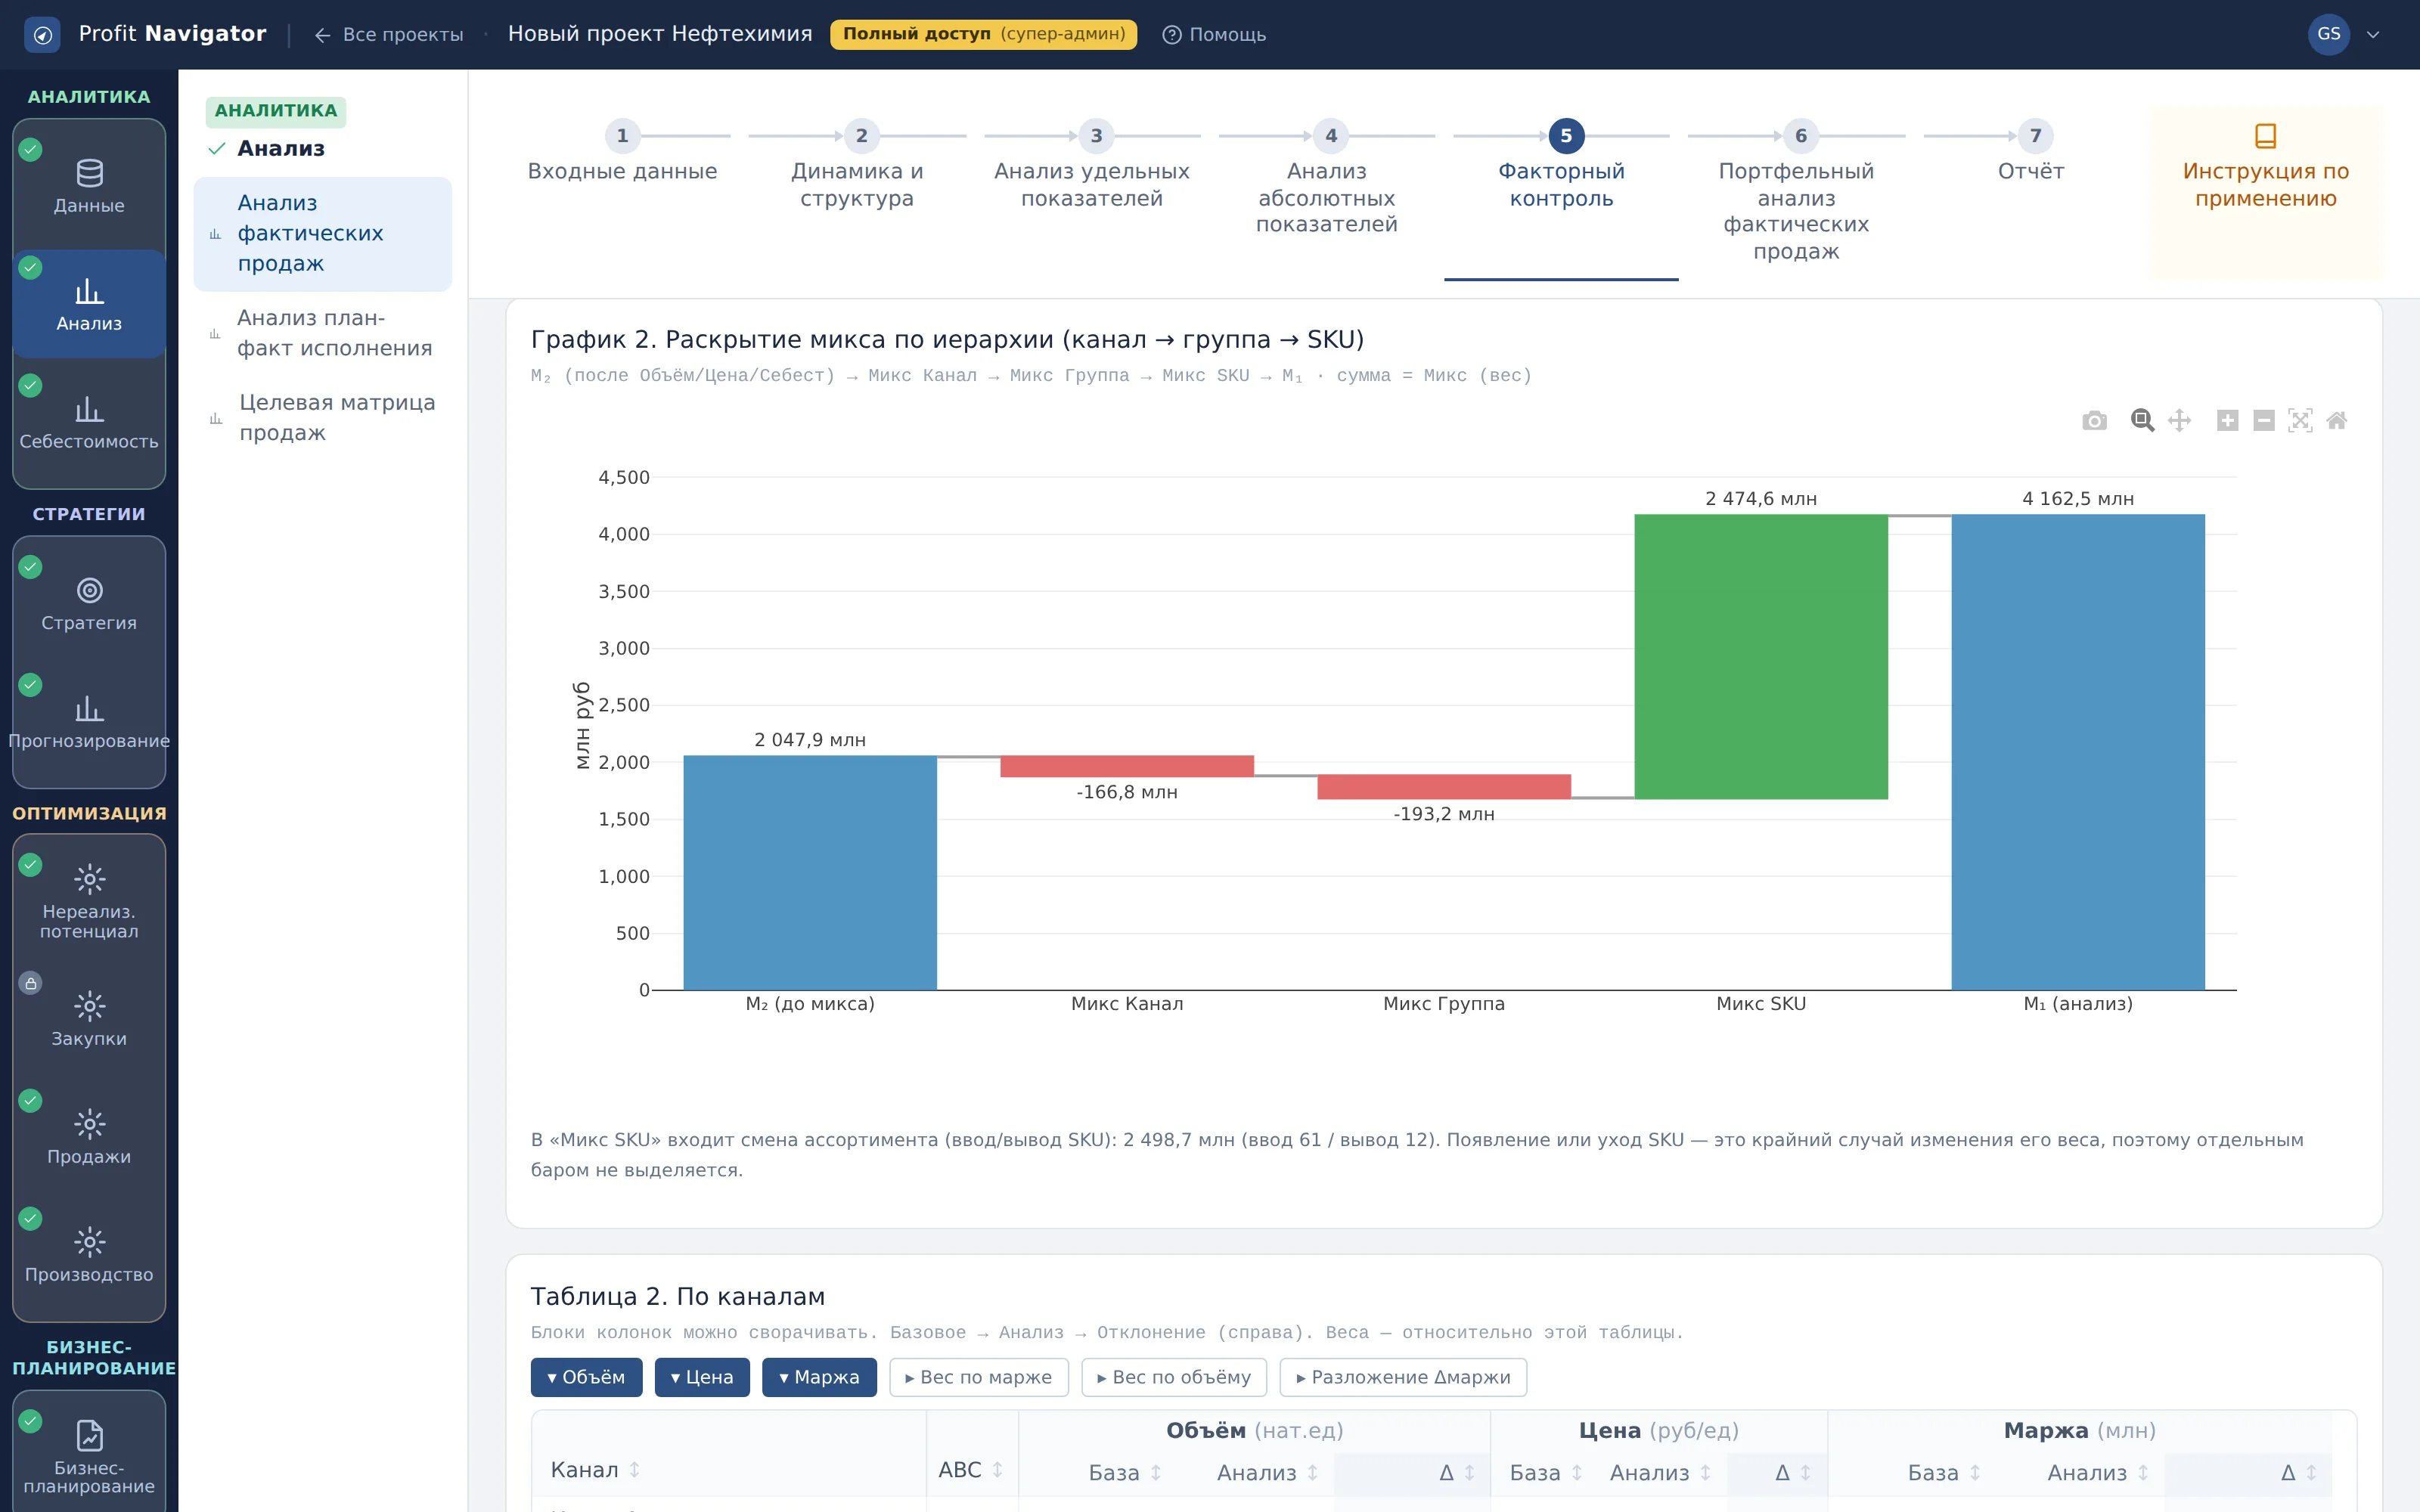Sort table by Канал column
The height and width of the screenshot is (1512, 2420).
595,1470
